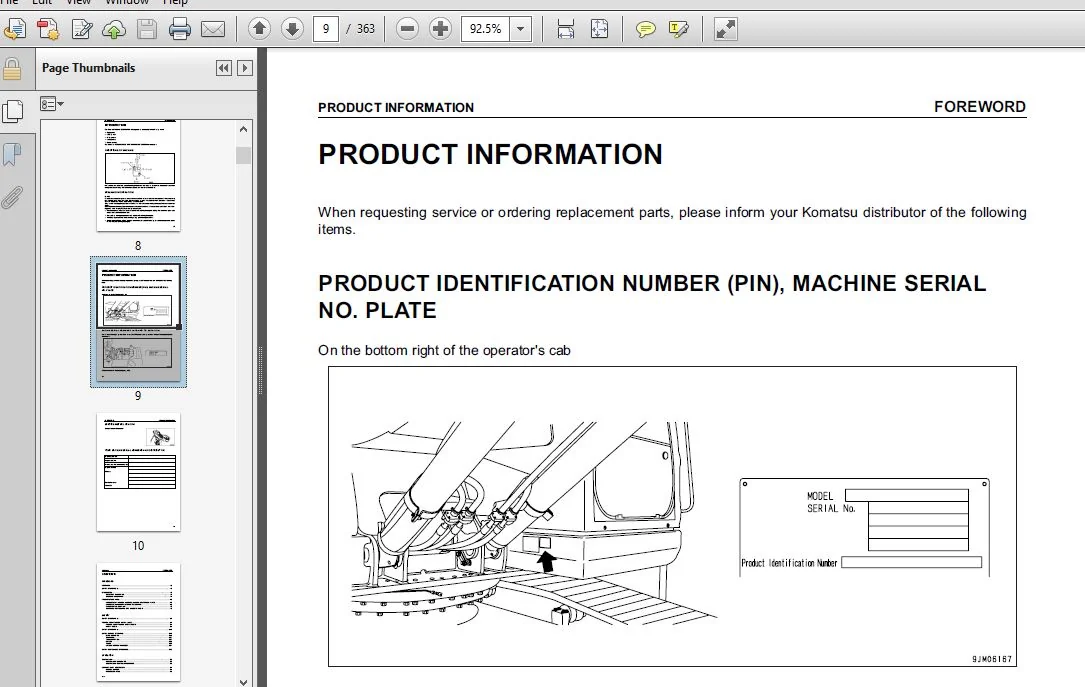Image resolution: width=1085 pixels, height=687 pixels.
Task: Zoom in with the plus button
Action: point(440,28)
